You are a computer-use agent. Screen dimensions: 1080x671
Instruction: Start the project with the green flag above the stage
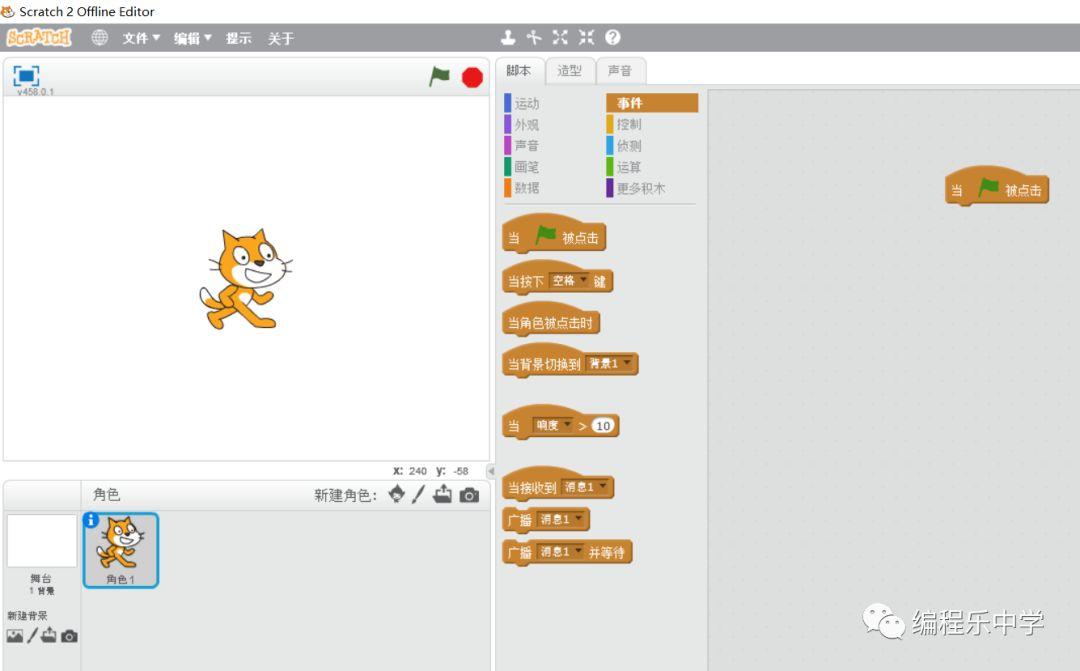point(439,76)
